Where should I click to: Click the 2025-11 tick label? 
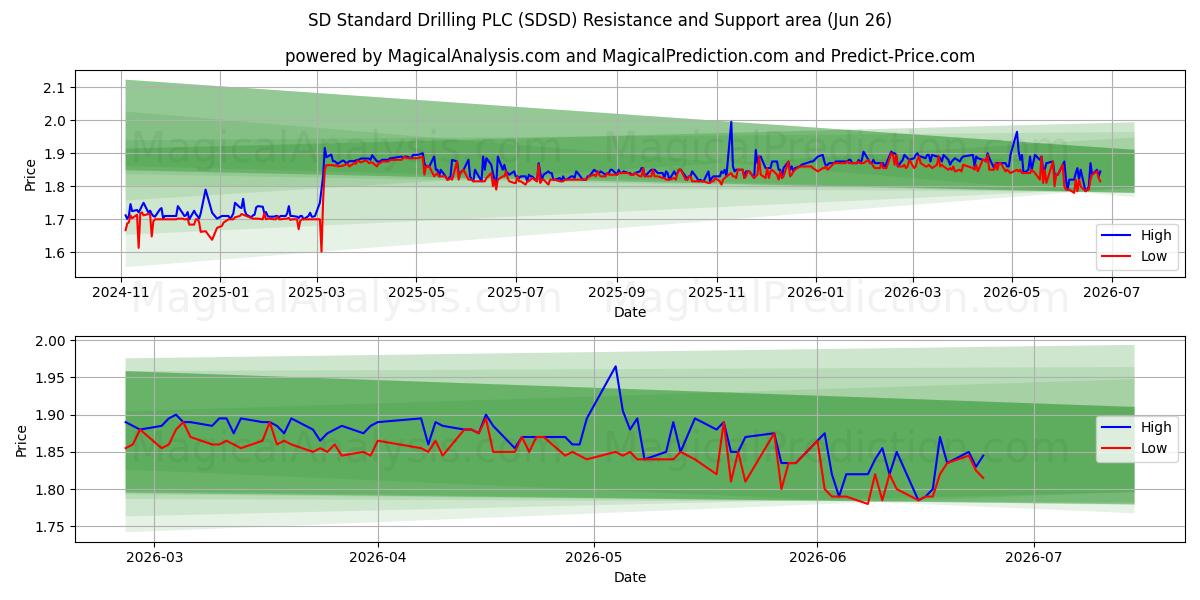pyautogui.click(x=716, y=291)
